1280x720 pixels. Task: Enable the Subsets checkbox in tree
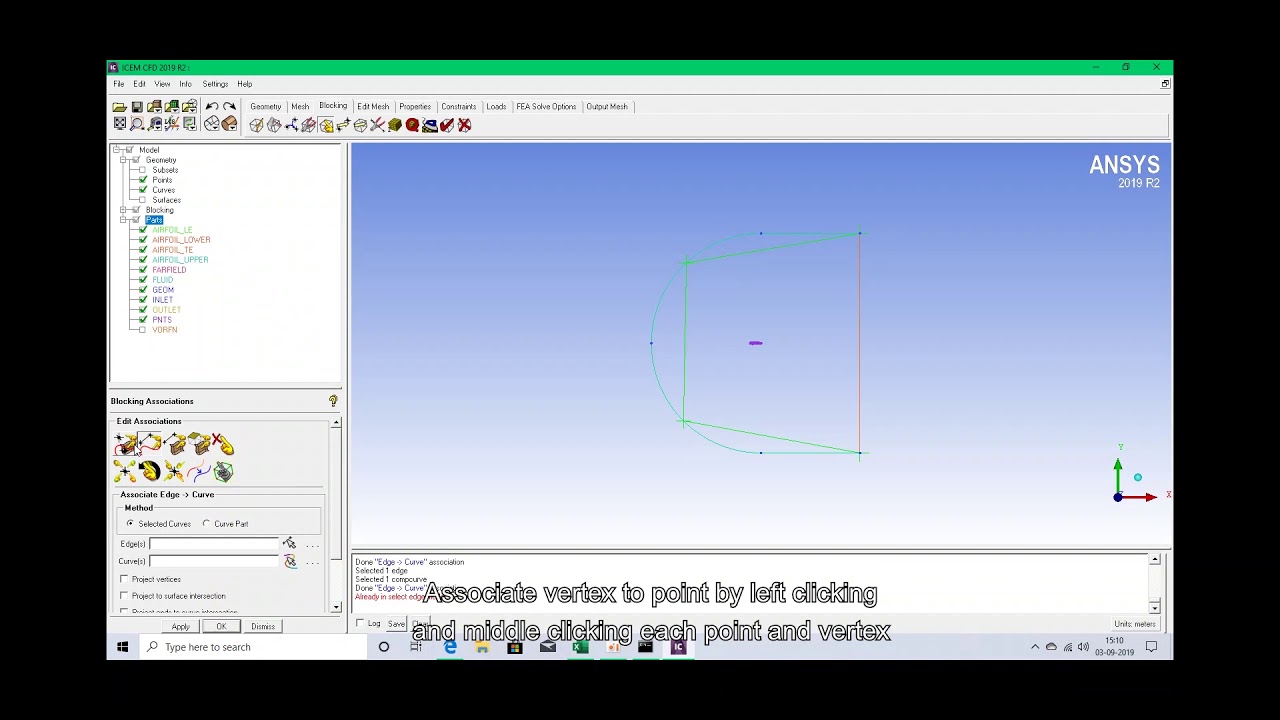(143, 170)
